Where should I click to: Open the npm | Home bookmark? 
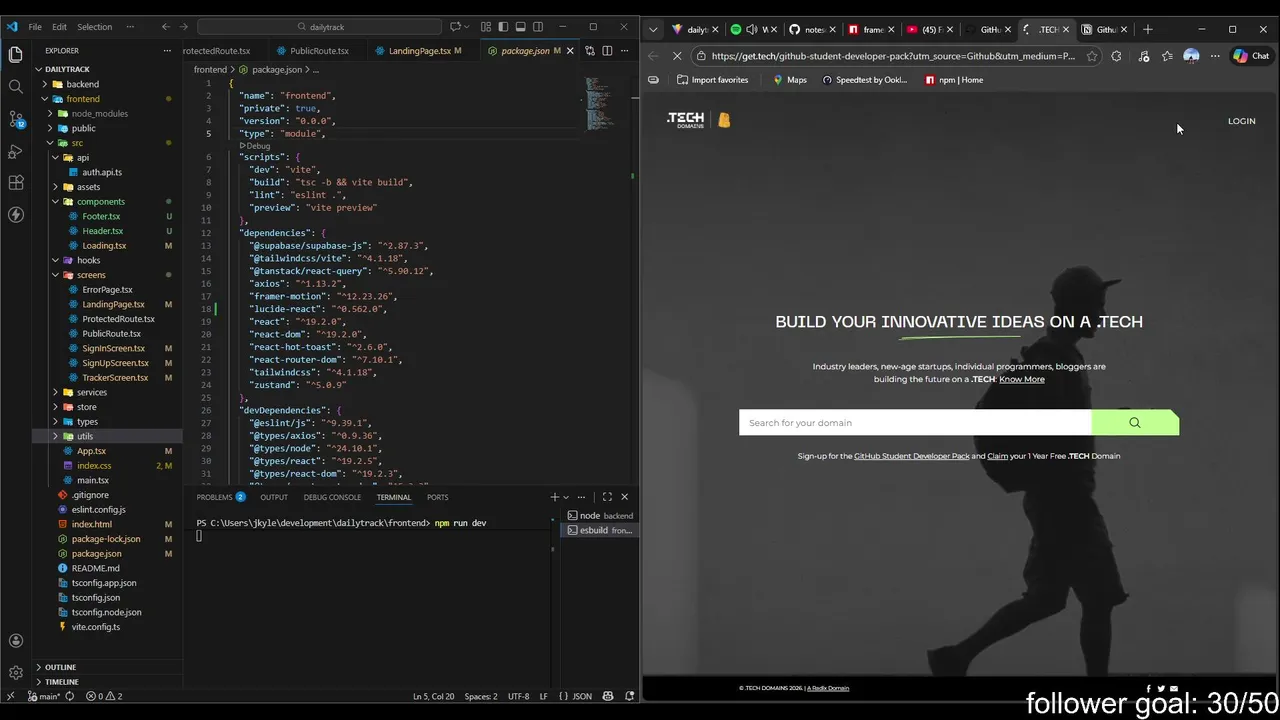[x=954, y=80]
